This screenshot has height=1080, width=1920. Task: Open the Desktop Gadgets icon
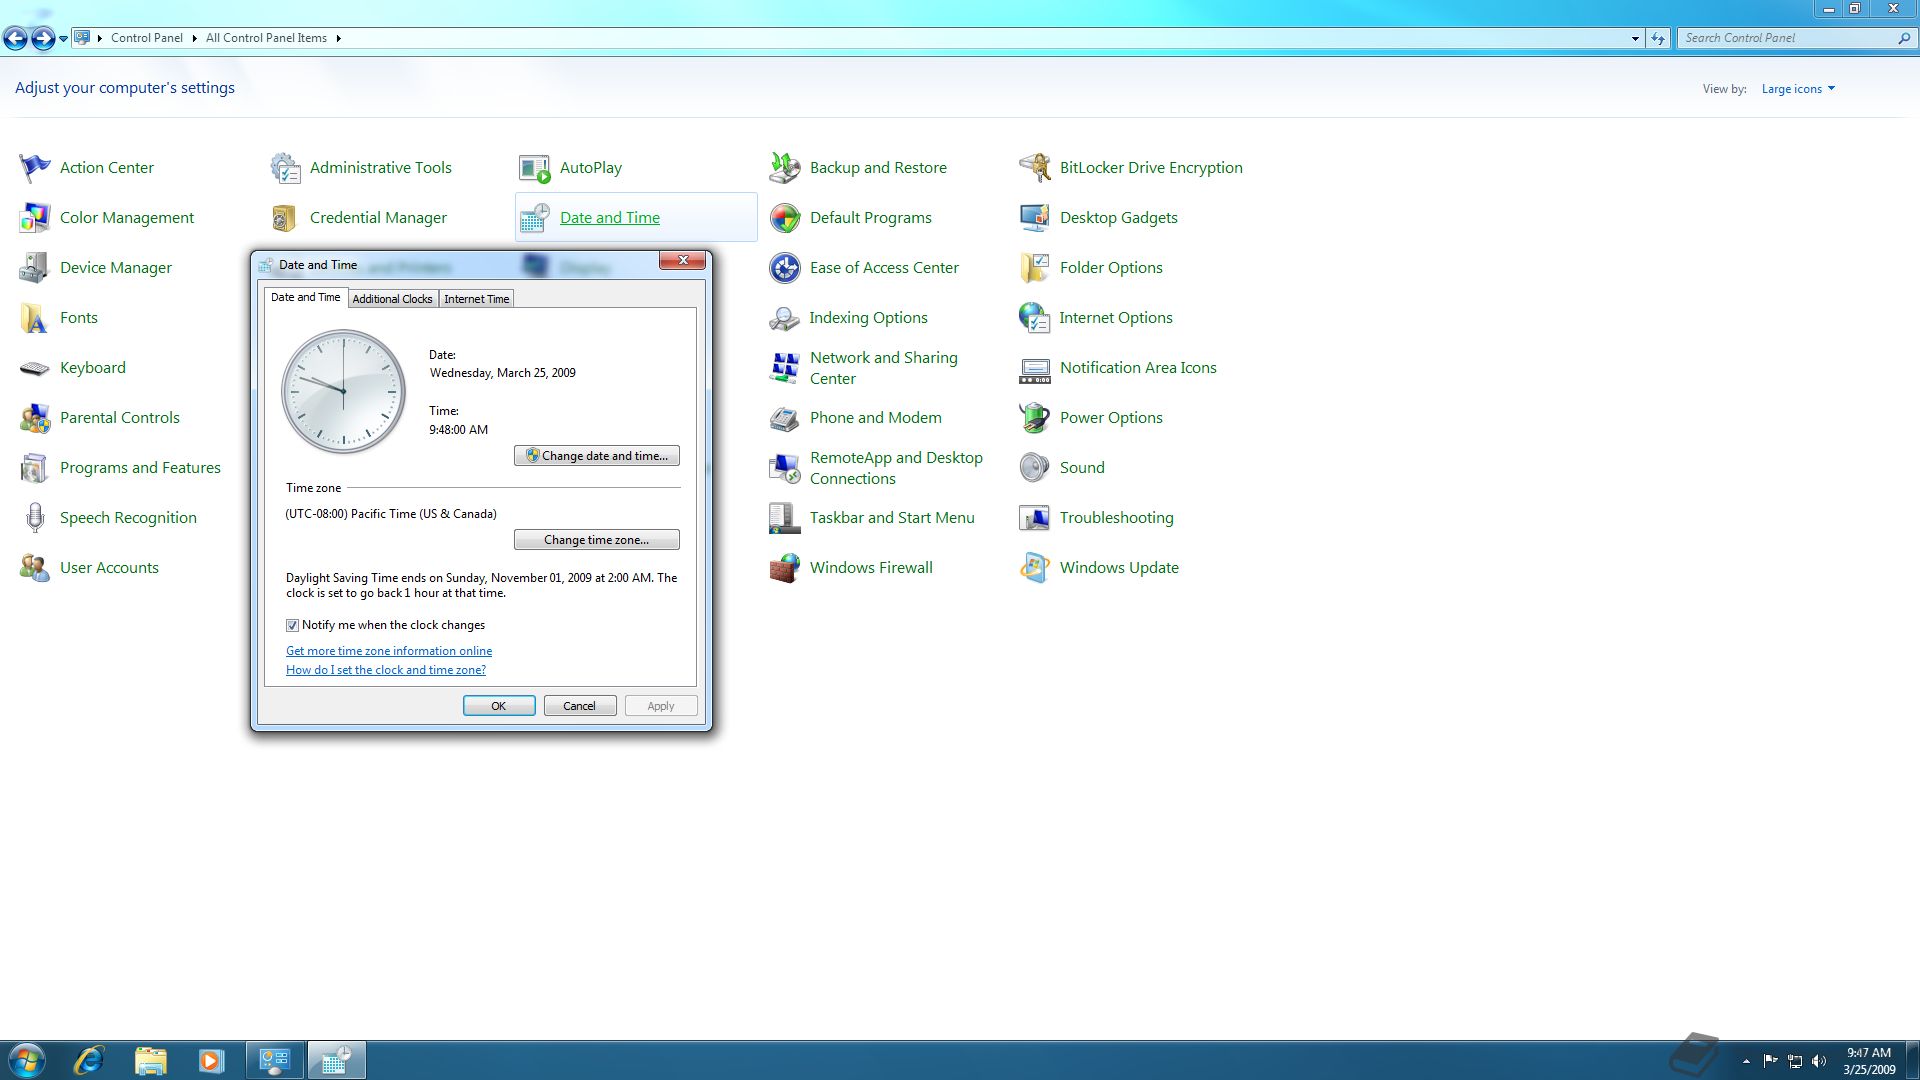pyautogui.click(x=1035, y=218)
